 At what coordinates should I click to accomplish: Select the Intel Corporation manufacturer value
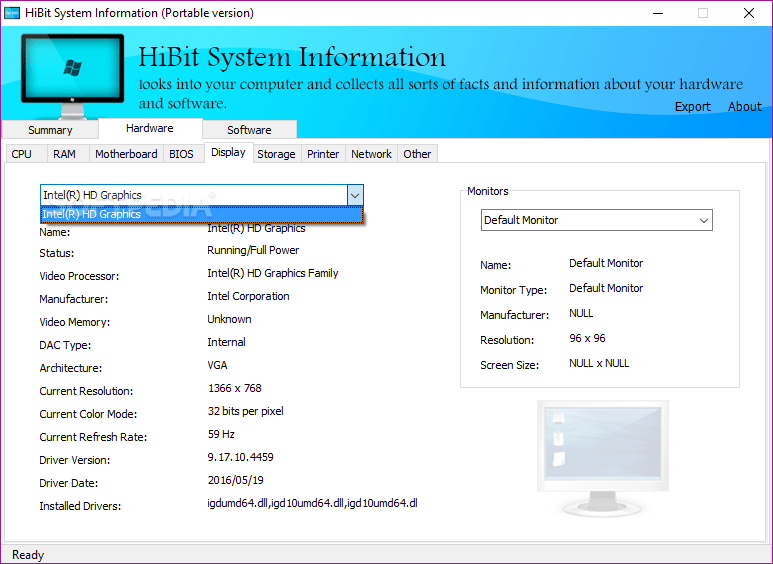point(248,296)
